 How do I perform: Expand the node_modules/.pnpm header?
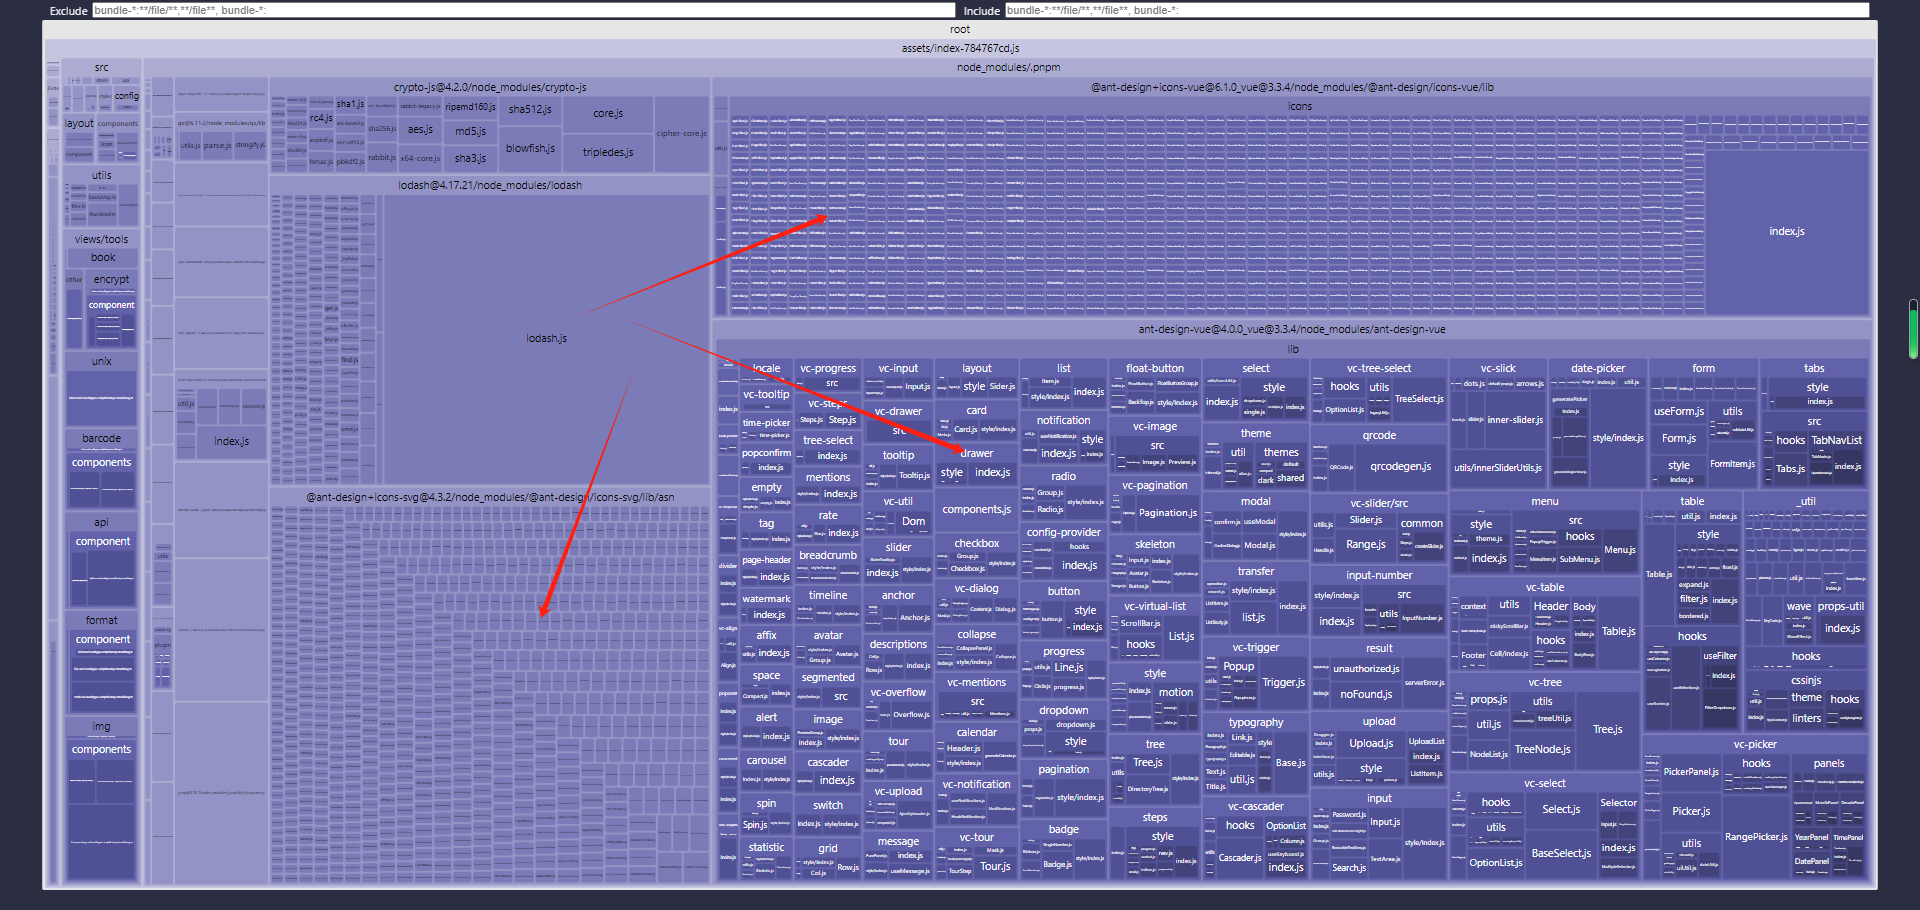click(x=1007, y=67)
